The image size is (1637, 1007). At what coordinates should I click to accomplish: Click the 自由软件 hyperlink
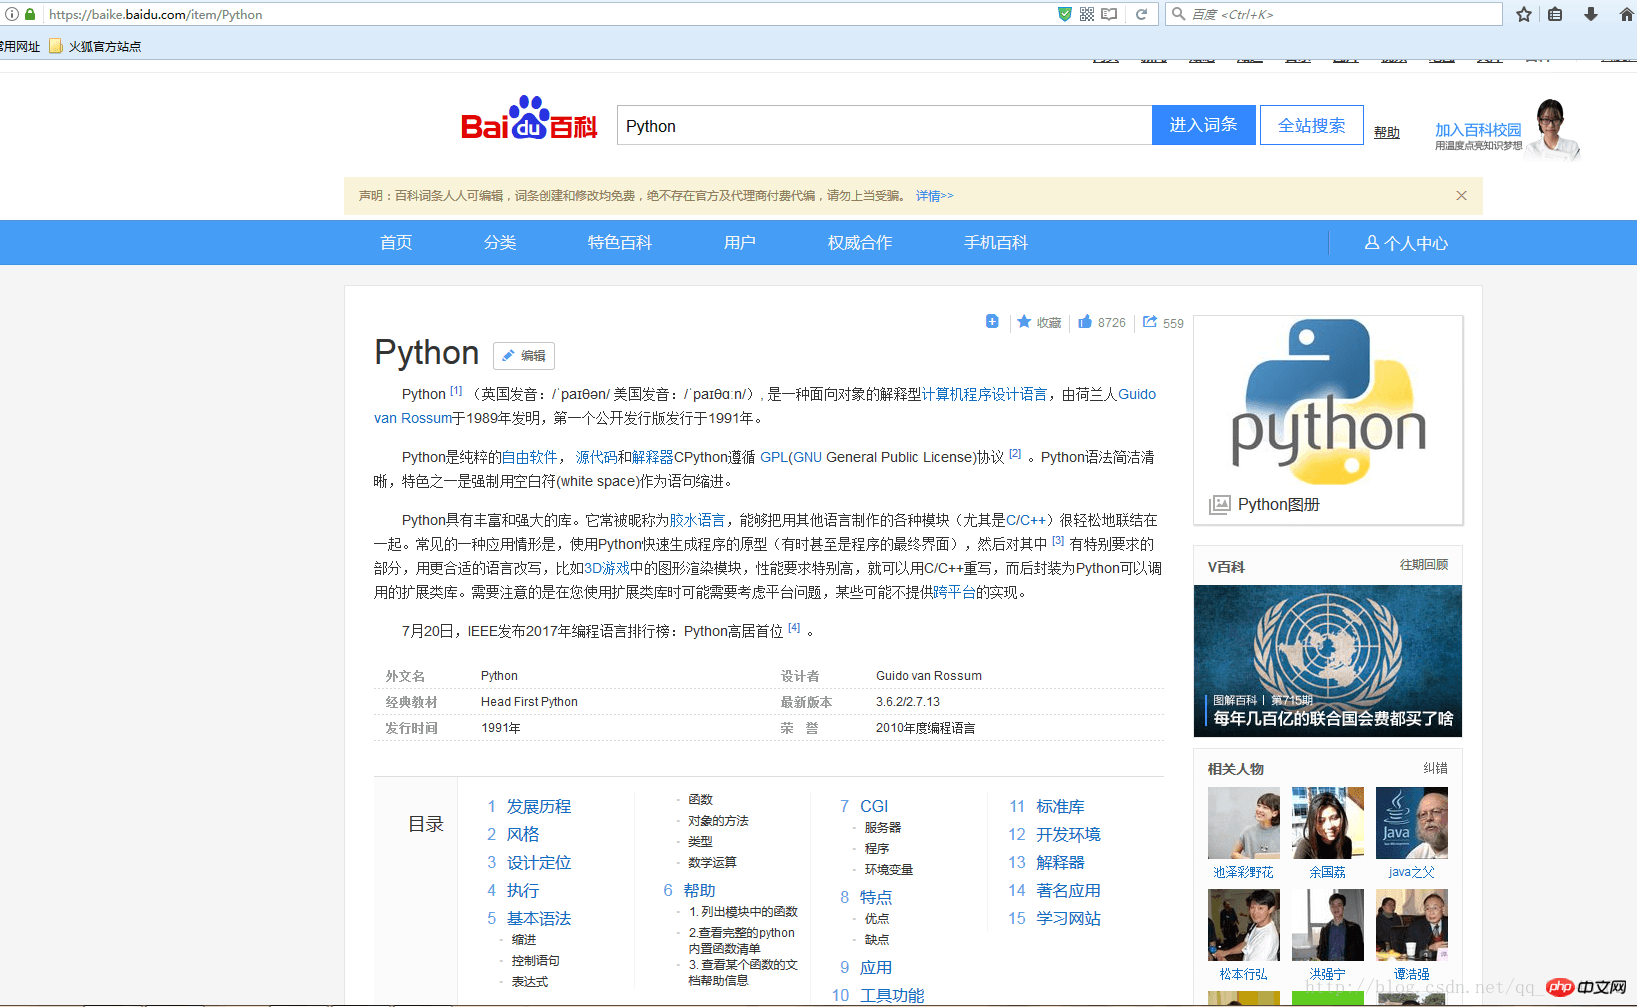tap(530, 457)
